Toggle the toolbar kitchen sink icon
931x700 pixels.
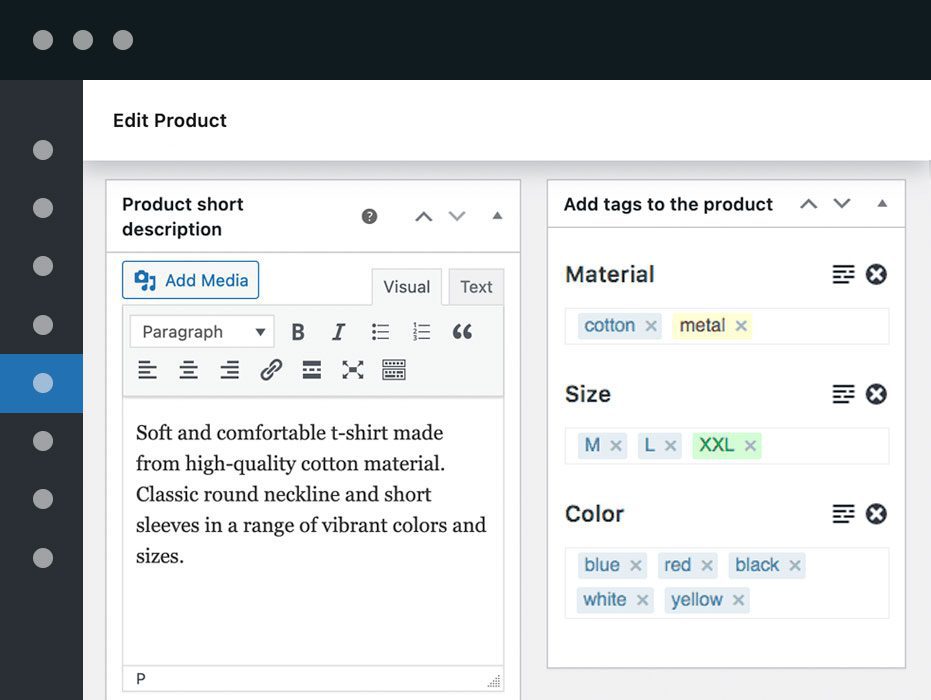point(394,370)
